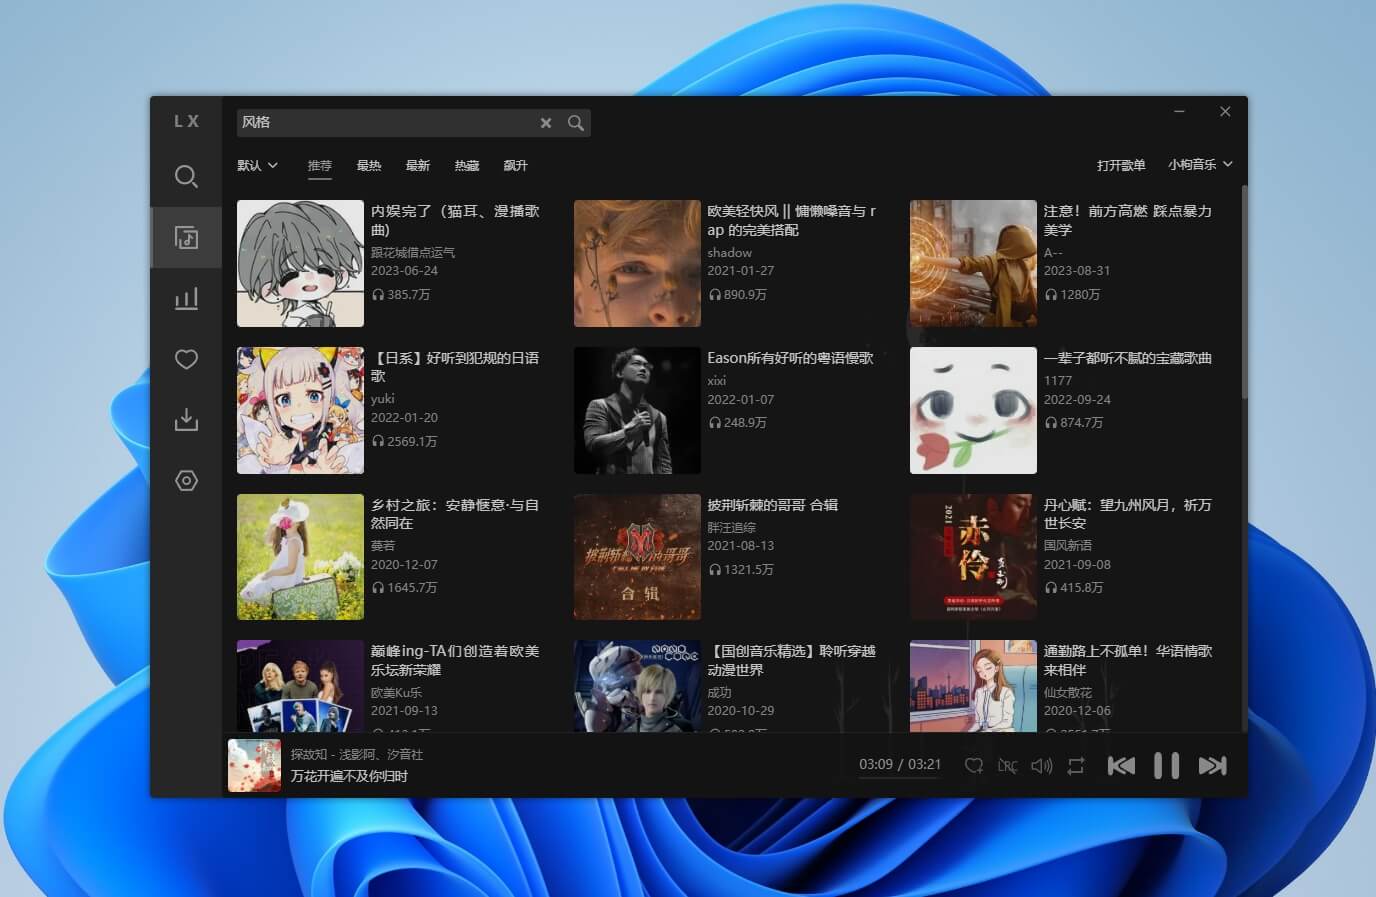The height and width of the screenshot is (897, 1376).
Task: Click the playback time 03:09 / 03:21 area
Action: (x=899, y=763)
